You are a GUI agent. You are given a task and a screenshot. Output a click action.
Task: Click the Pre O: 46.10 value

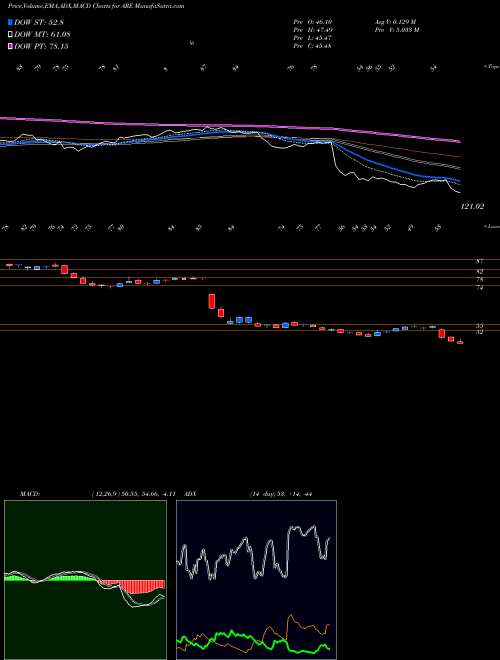pos(313,21)
